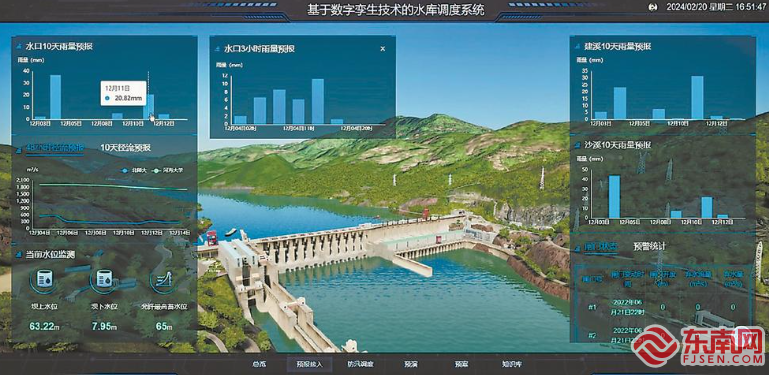This screenshot has width=769, height=375.
Task: Open 知识库 in the bottom navigation
Action: [512, 364]
